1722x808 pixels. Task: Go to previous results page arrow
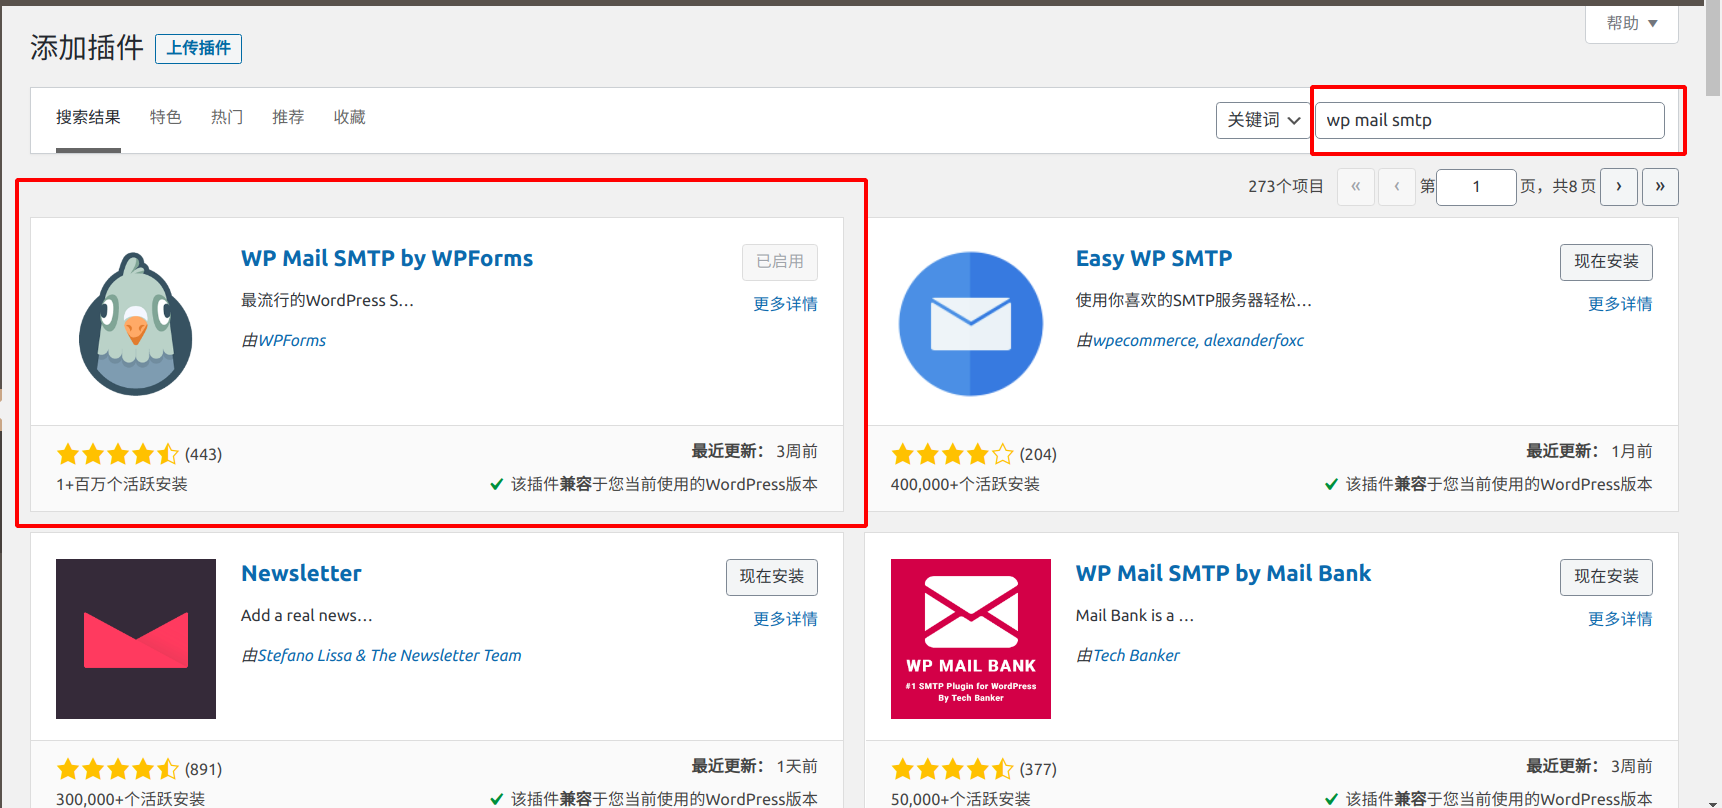[1397, 187]
